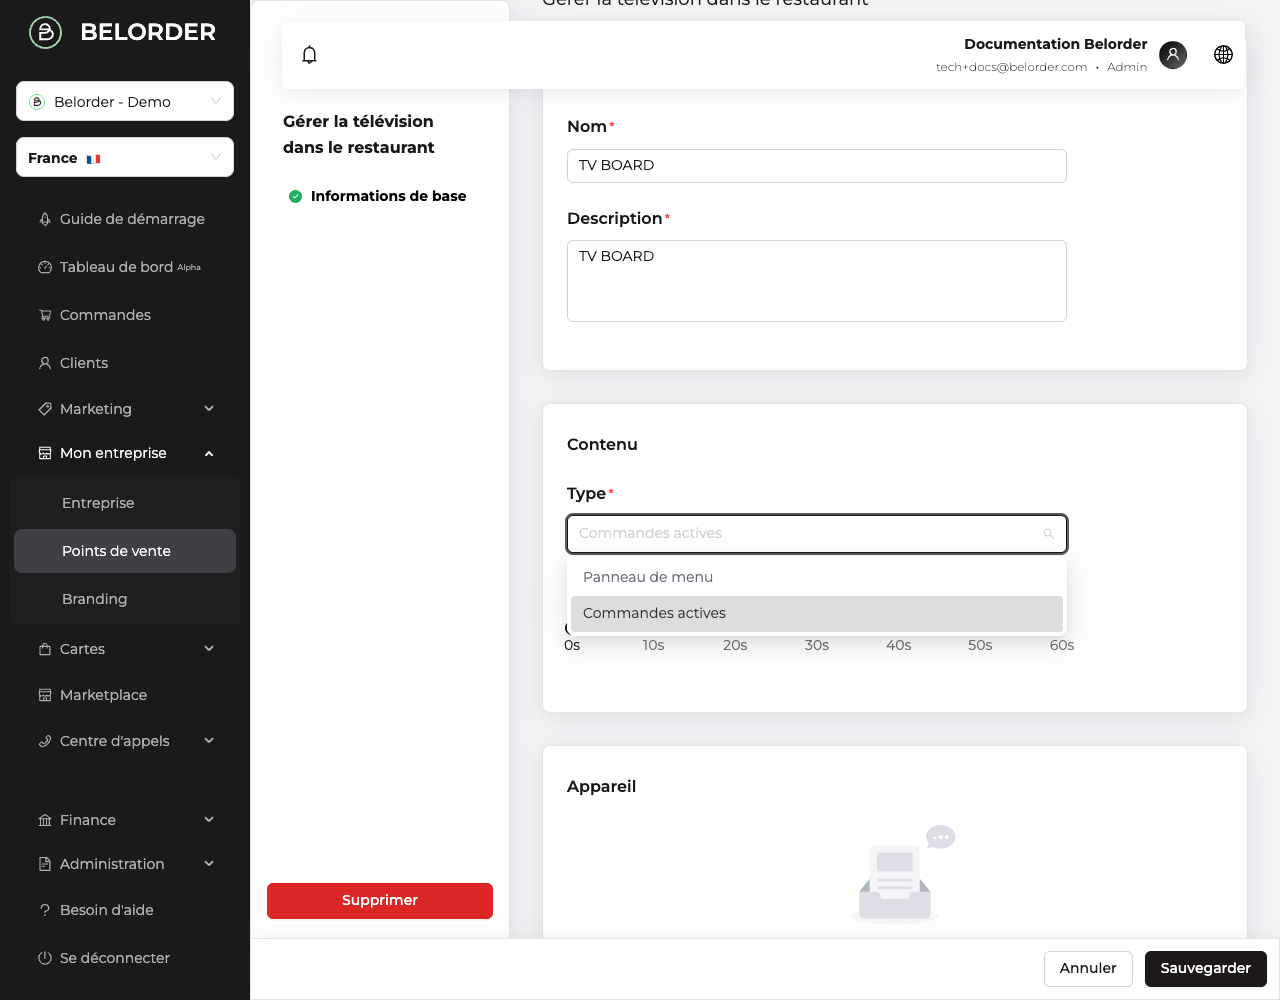Viewport: 1280px width, 1000px height.
Task: Expand the Centre d'appels chevron
Action: click(x=209, y=740)
